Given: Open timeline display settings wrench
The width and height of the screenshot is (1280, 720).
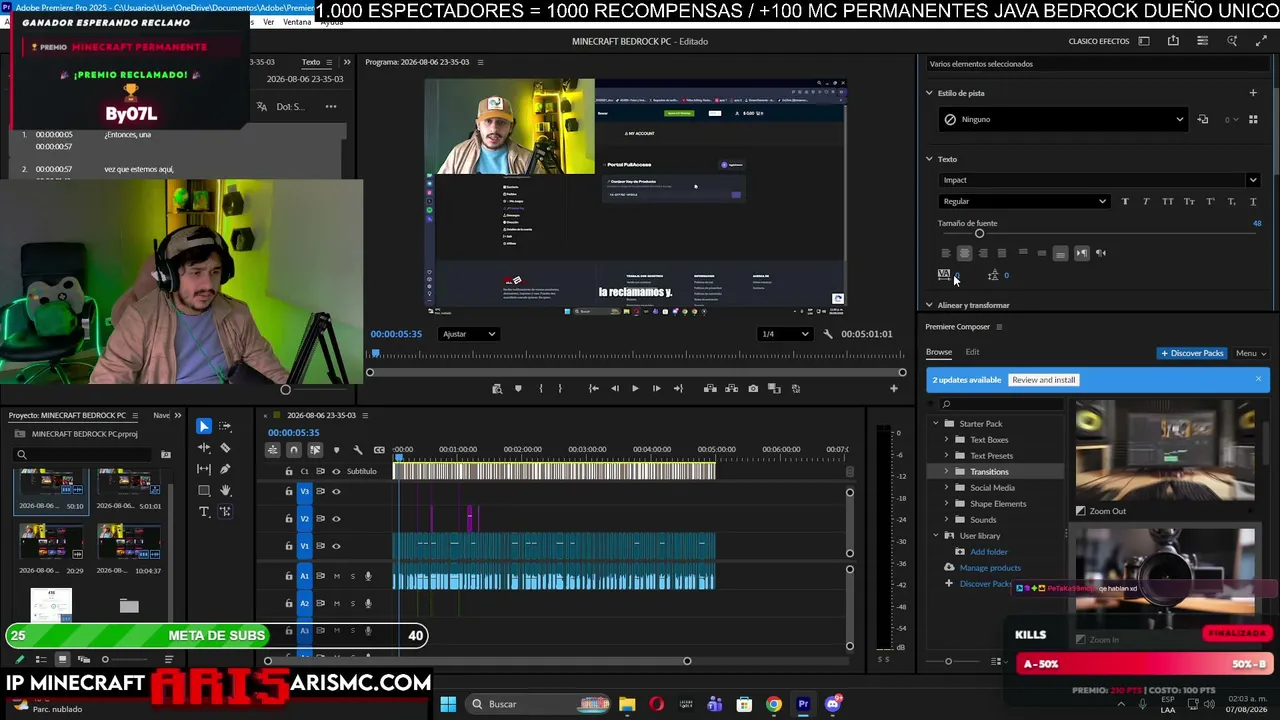Looking at the screenshot, I should point(357,450).
